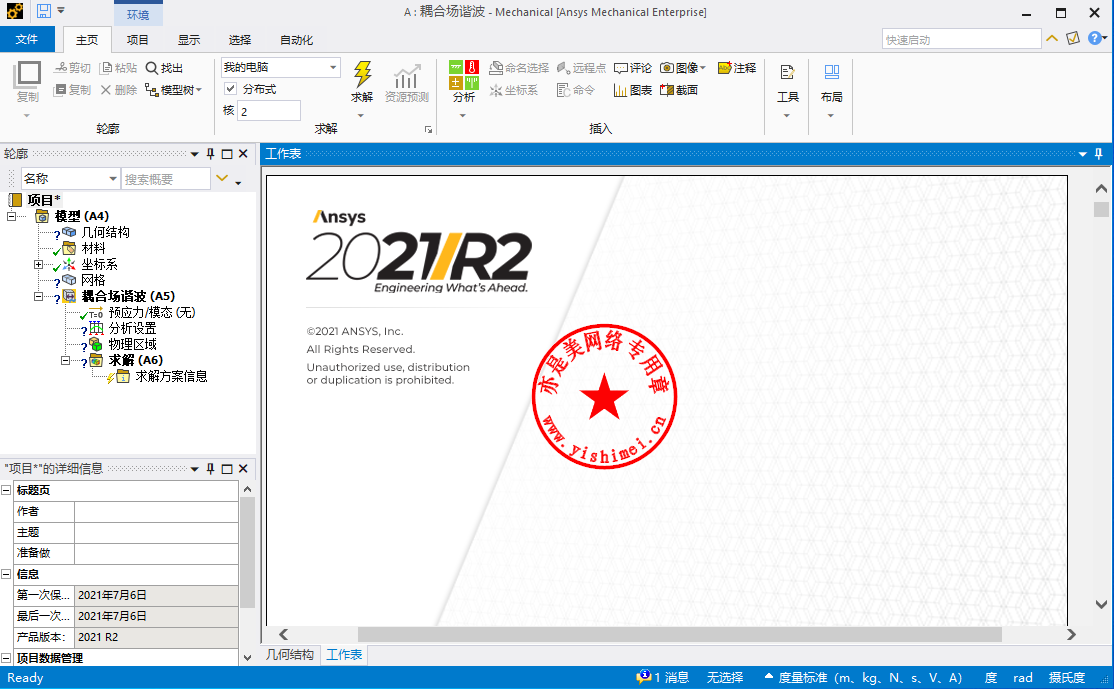Collapse the 耦合场谐波 (A5) tree node
Screen dimensions: 1114x689
(38, 296)
